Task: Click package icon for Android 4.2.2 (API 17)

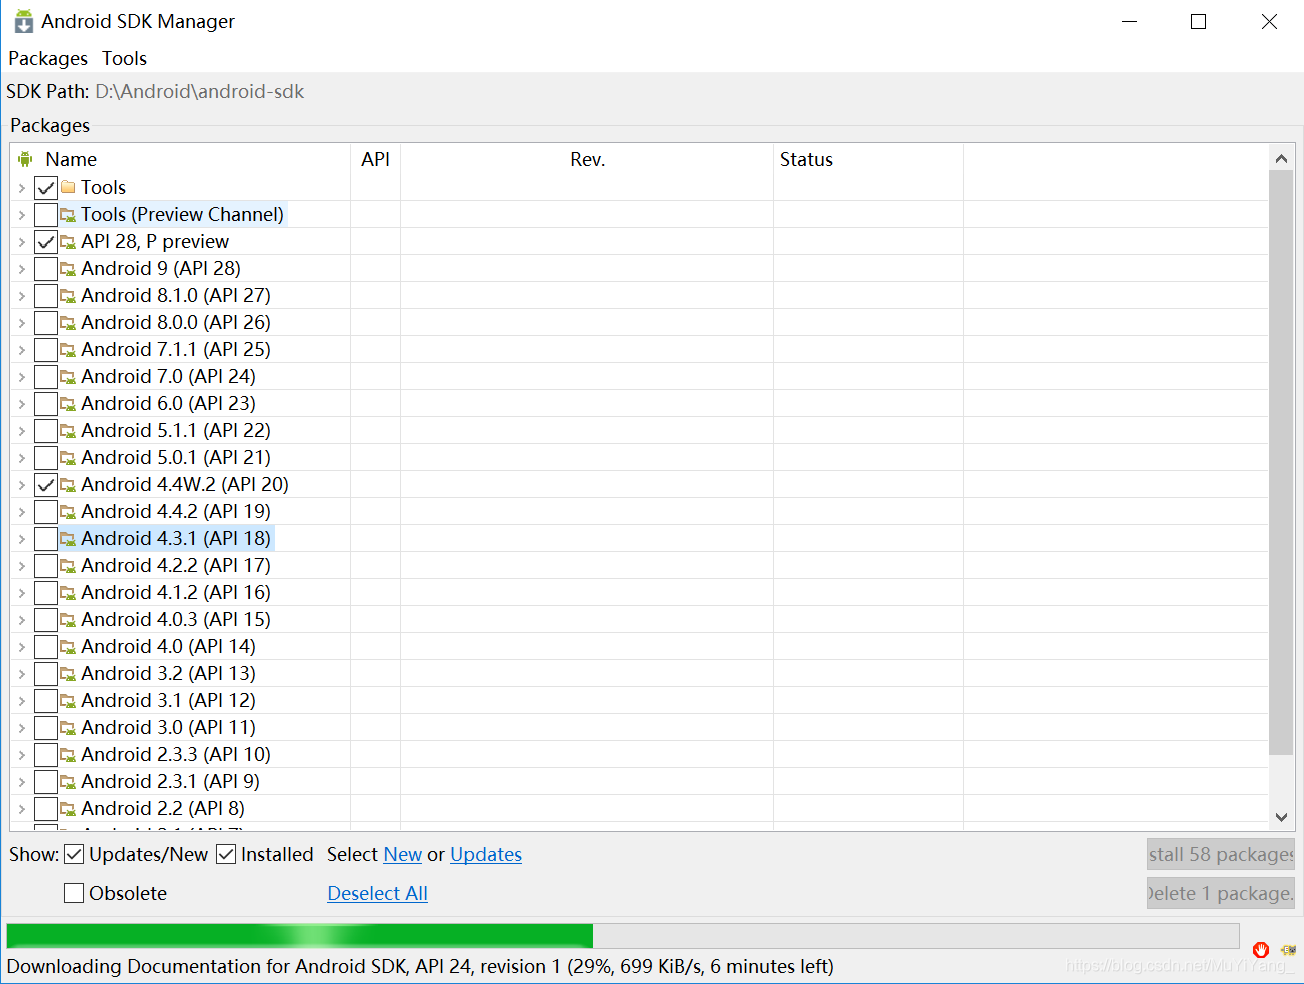Action: click(x=68, y=565)
